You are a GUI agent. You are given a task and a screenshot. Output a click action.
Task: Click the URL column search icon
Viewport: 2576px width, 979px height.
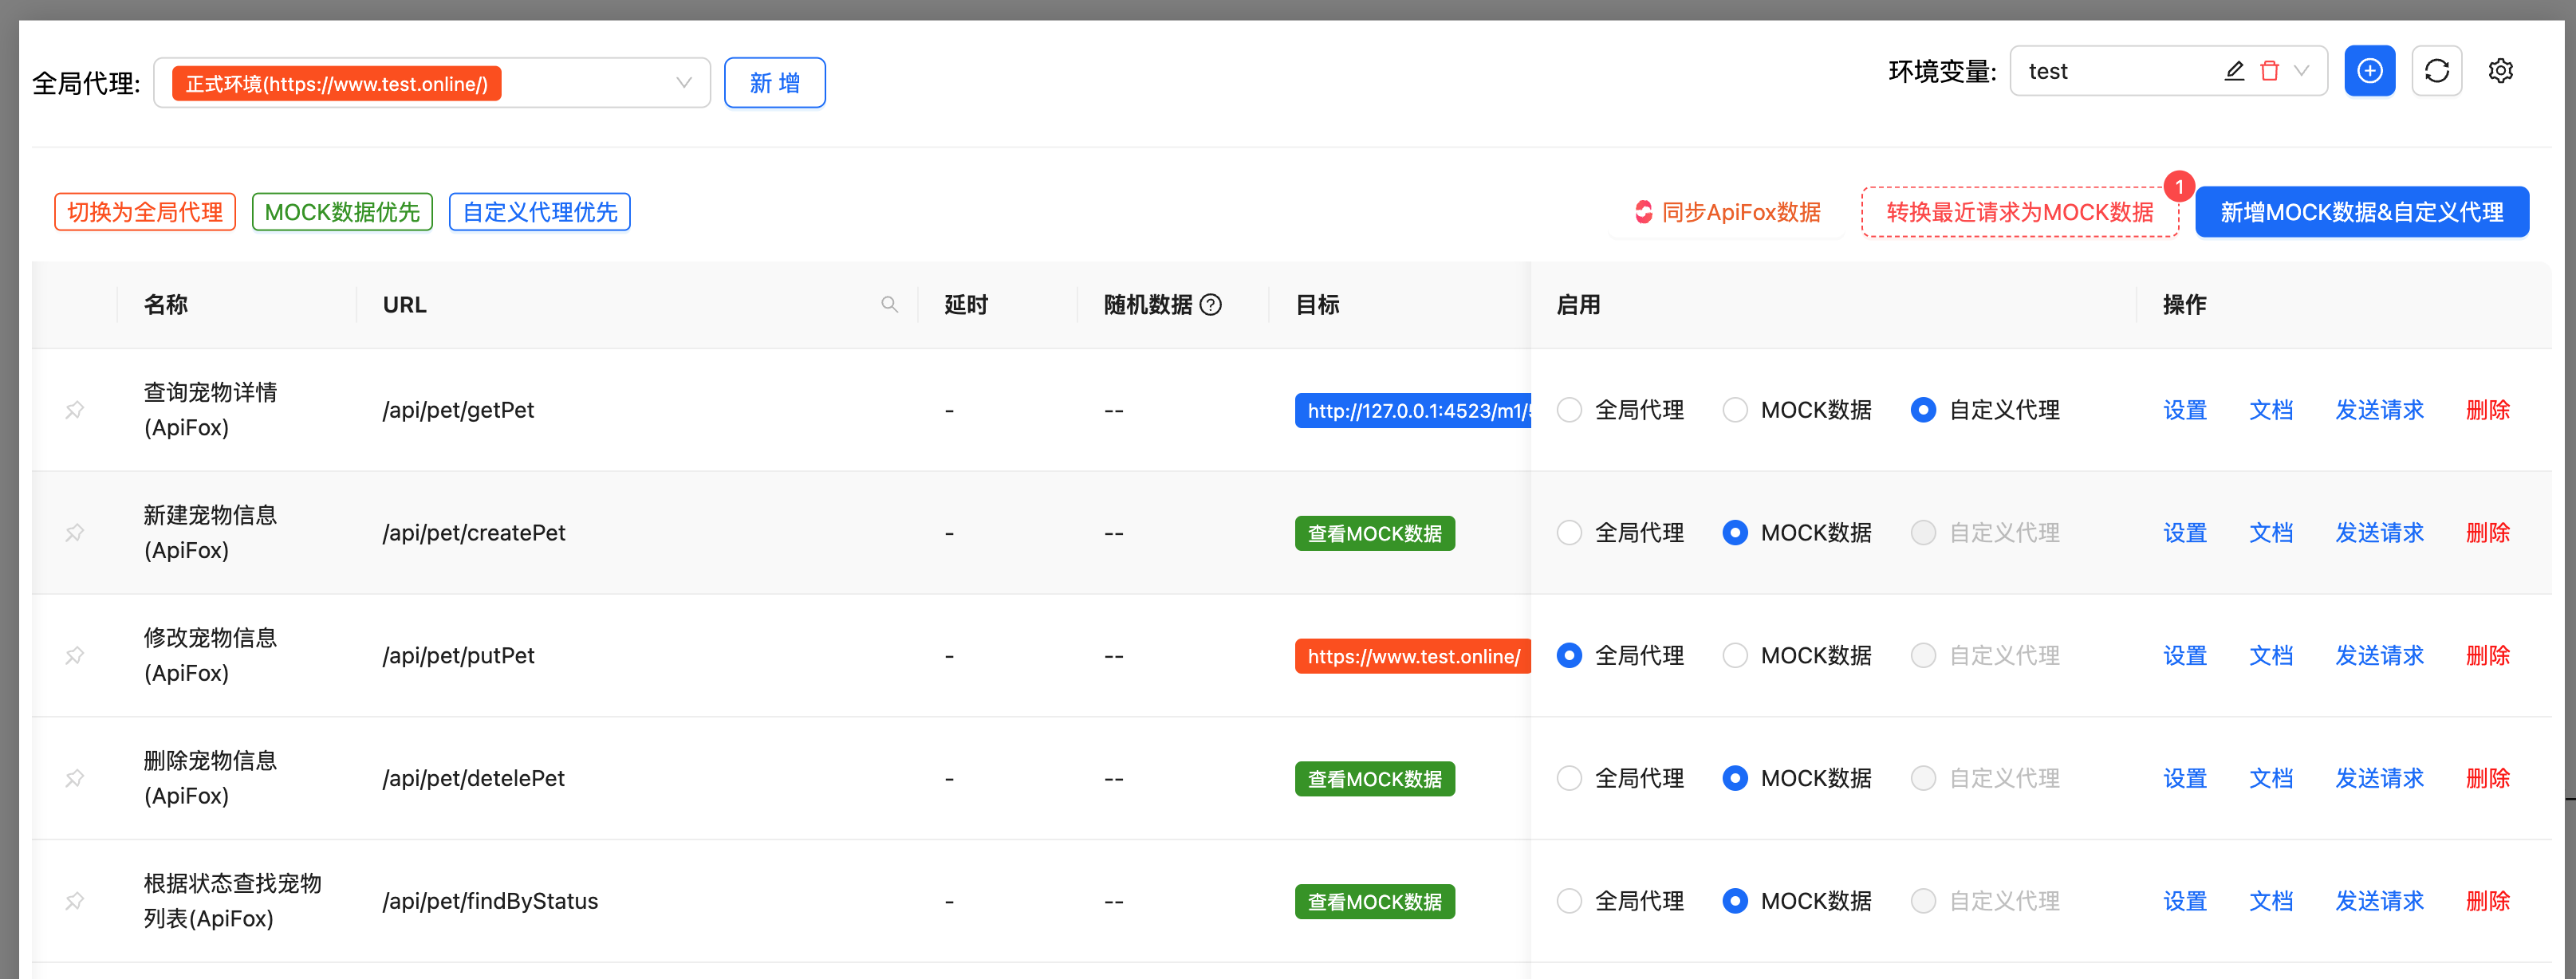click(x=889, y=305)
